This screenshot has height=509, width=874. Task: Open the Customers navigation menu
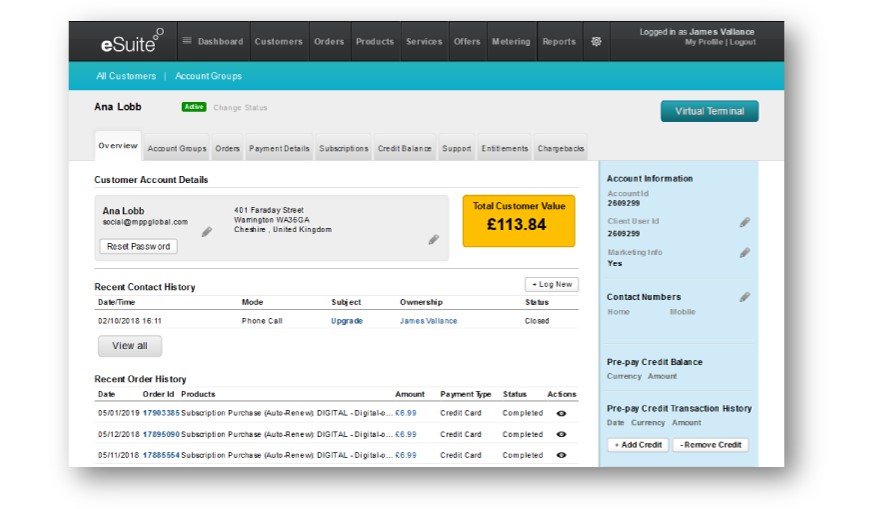point(278,42)
